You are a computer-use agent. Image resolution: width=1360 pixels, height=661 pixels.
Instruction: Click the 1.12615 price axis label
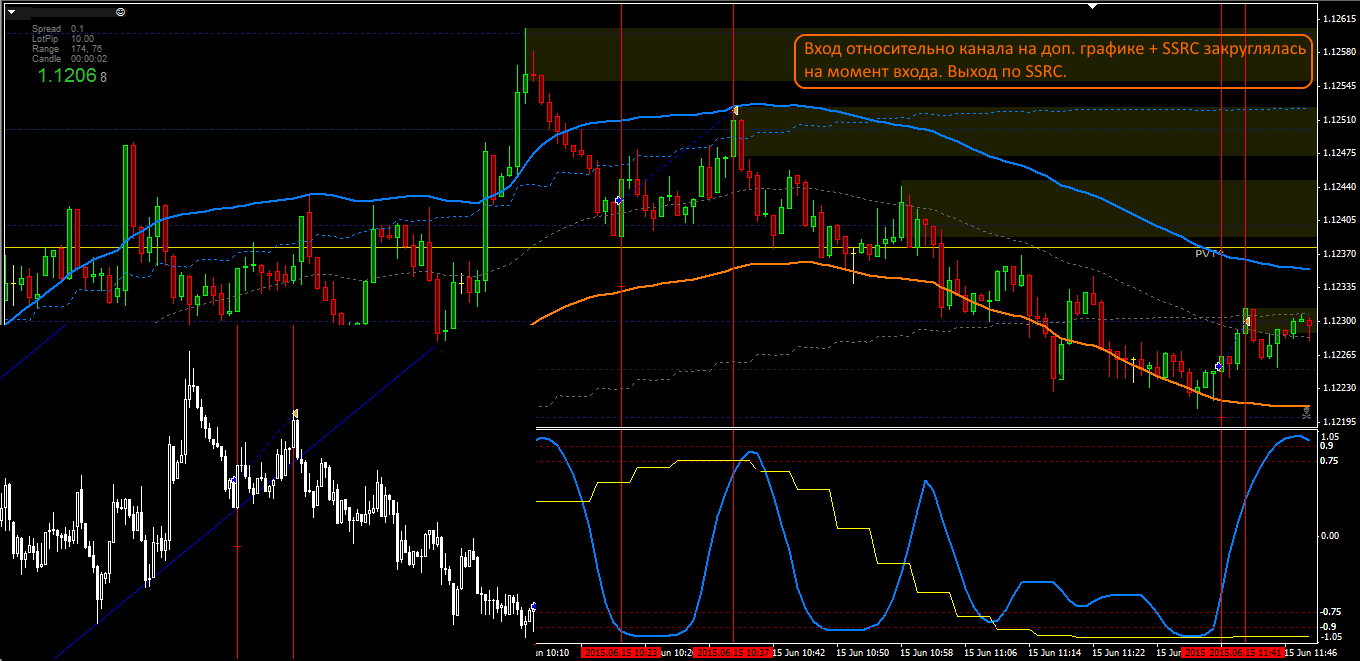click(x=1338, y=18)
